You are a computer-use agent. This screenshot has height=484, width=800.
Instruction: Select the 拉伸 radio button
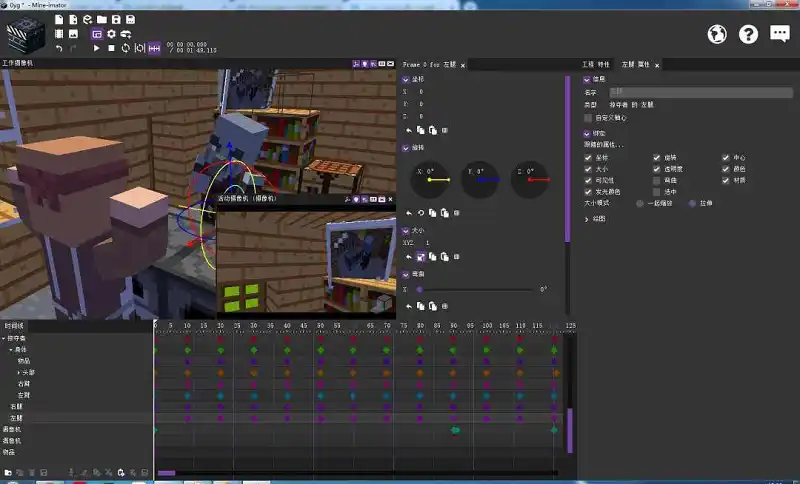point(692,203)
